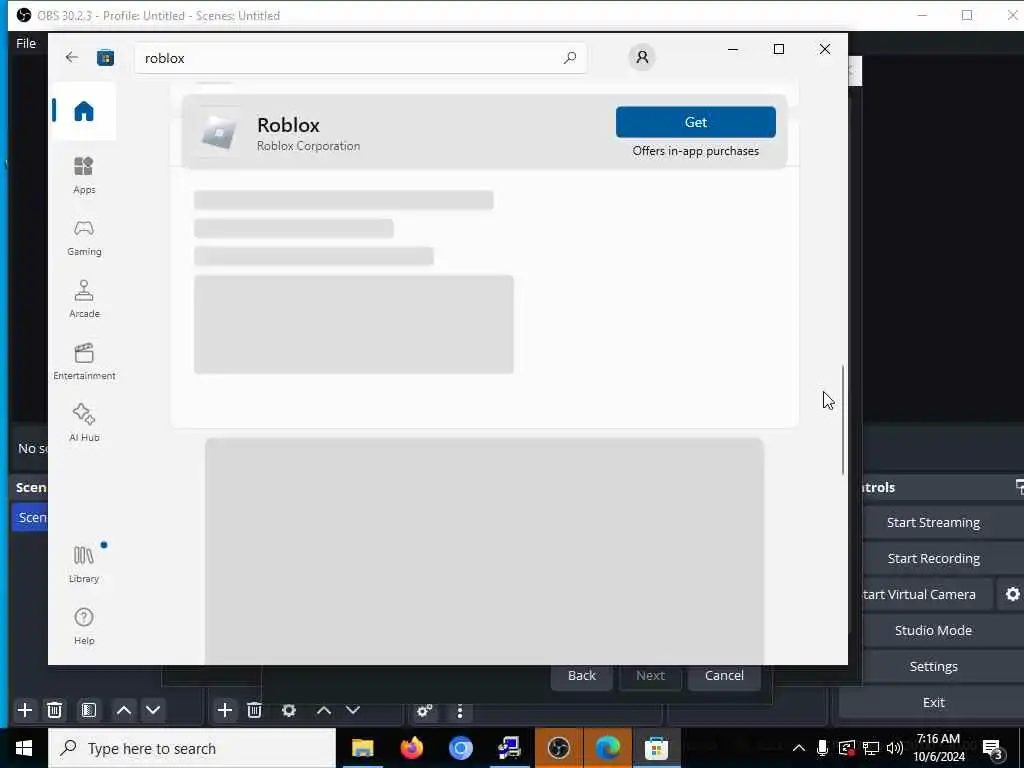Open virtual camera settings gear
Viewport: 1024px width, 768px height.
tap(1012, 594)
